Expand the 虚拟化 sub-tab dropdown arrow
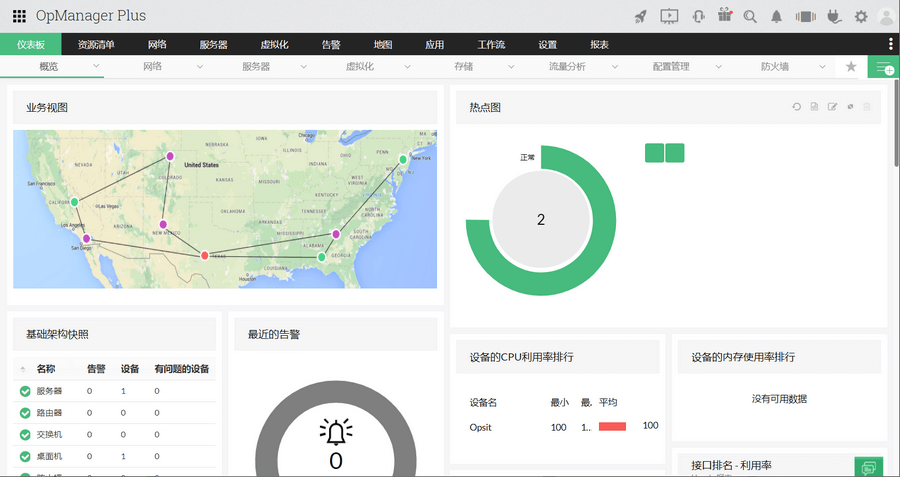This screenshot has width=900, height=477. (407, 67)
